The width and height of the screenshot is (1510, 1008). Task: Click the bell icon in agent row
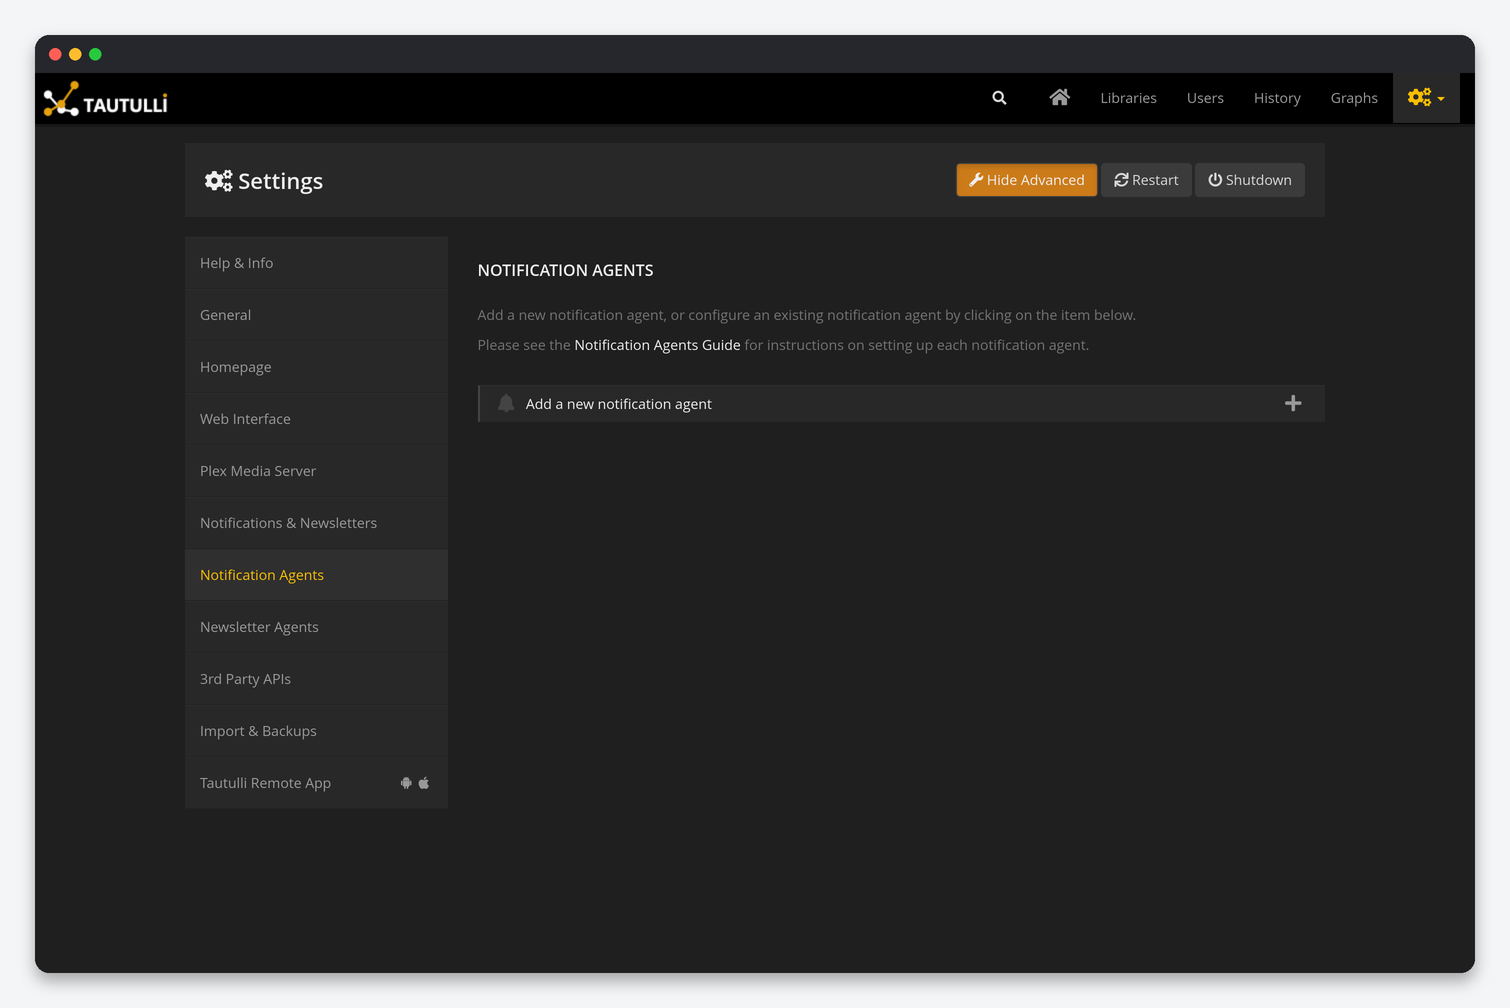click(506, 403)
